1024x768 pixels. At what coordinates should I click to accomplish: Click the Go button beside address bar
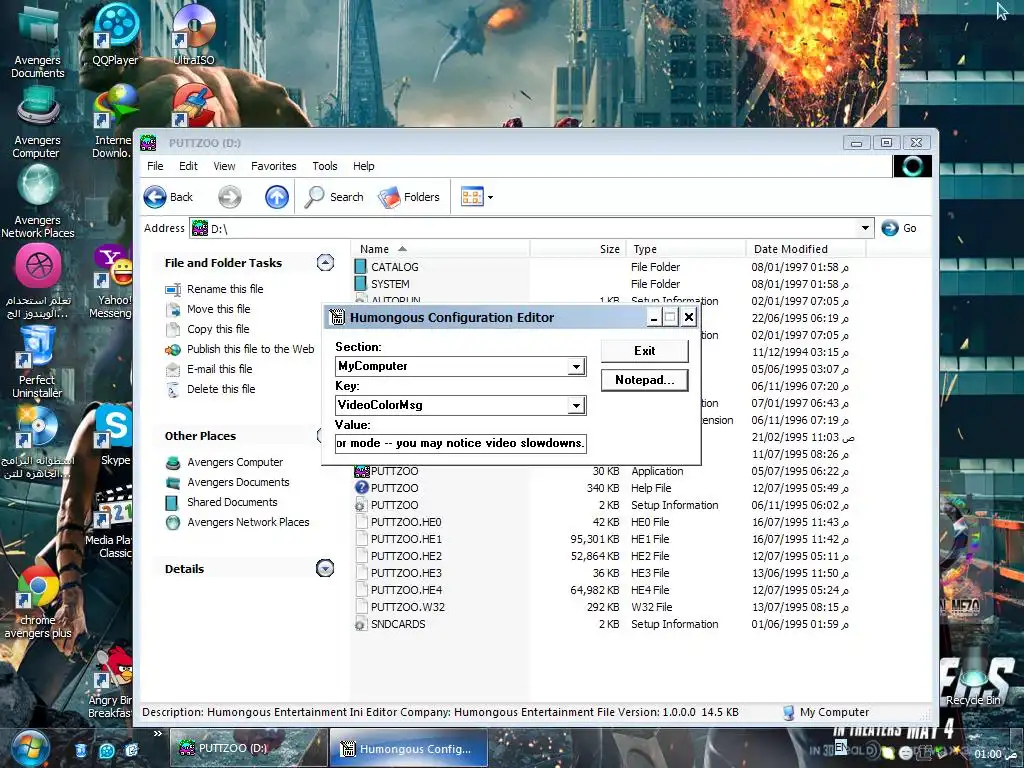coord(899,228)
